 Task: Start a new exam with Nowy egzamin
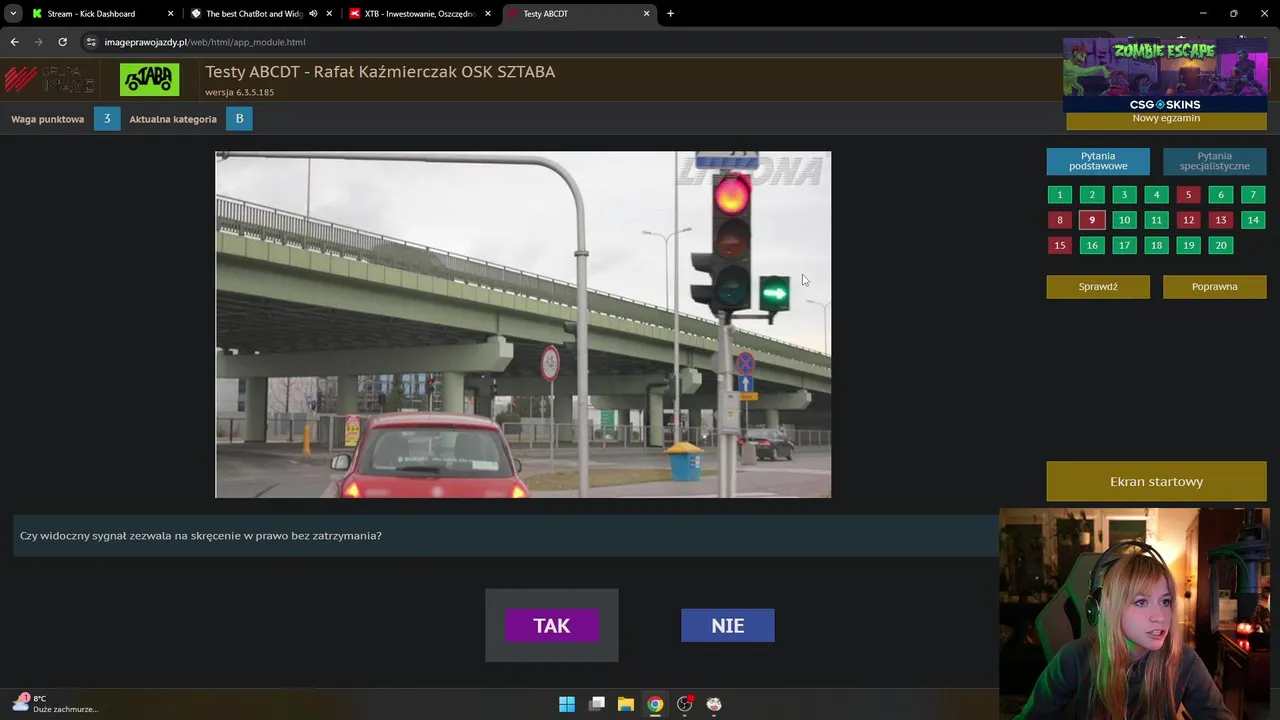(1166, 119)
